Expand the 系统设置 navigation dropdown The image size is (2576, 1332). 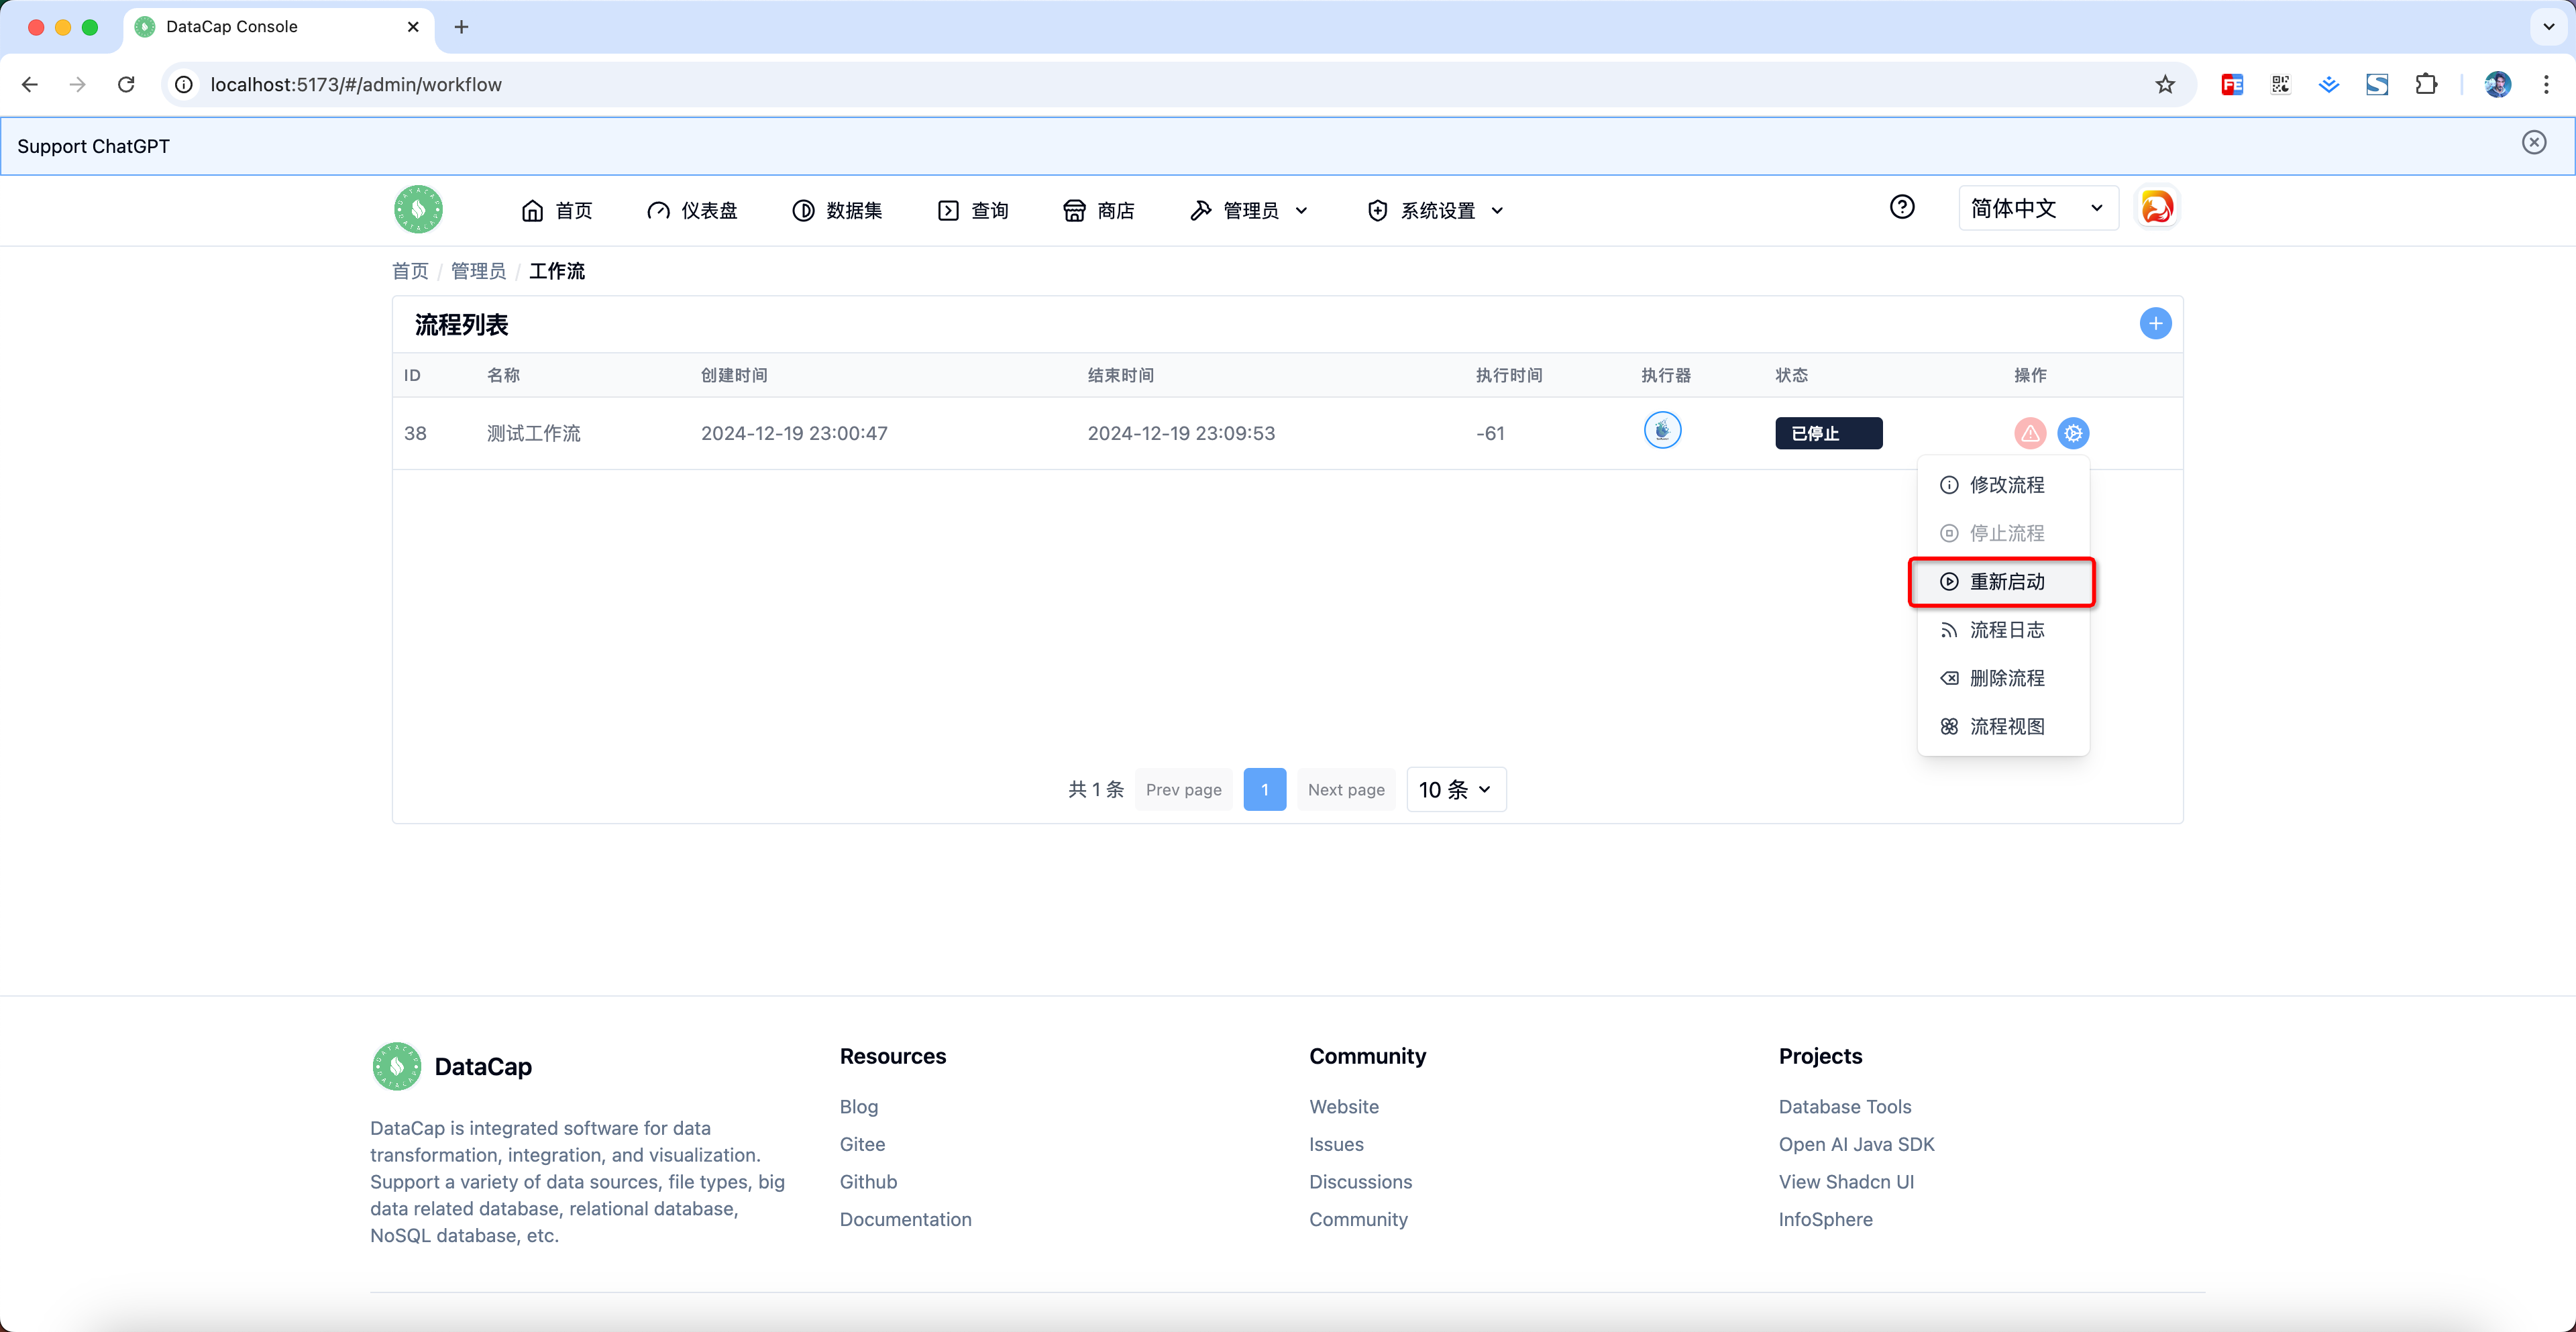pyautogui.click(x=1435, y=210)
